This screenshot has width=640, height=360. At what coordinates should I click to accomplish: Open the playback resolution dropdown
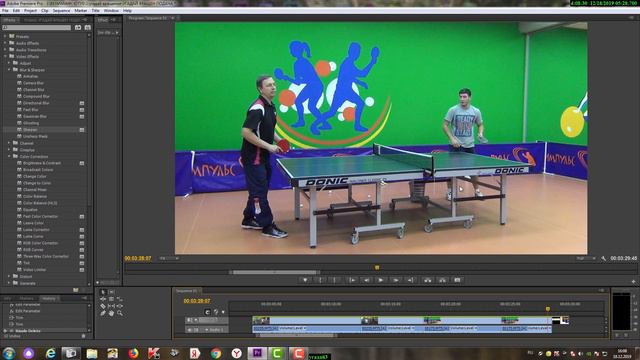point(586,258)
